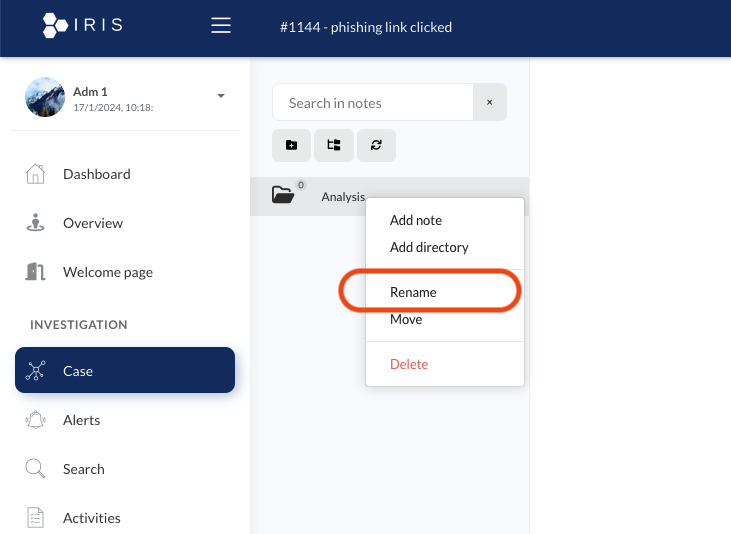Click the Dashboard house icon
The height and width of the screenshot is (534, 731).
pos(35,174)
